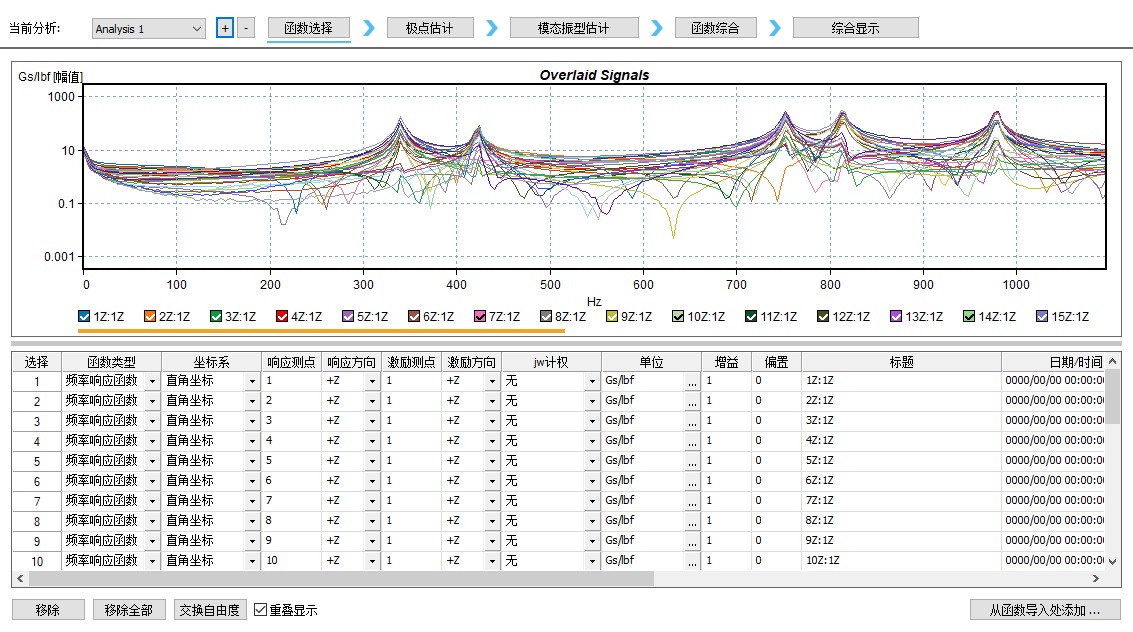Image resolution: width=1133 pixels, height=632 pixels.
Task: Toggle the 7Z:1Z signal checkbox
Action: coord(480,316)
